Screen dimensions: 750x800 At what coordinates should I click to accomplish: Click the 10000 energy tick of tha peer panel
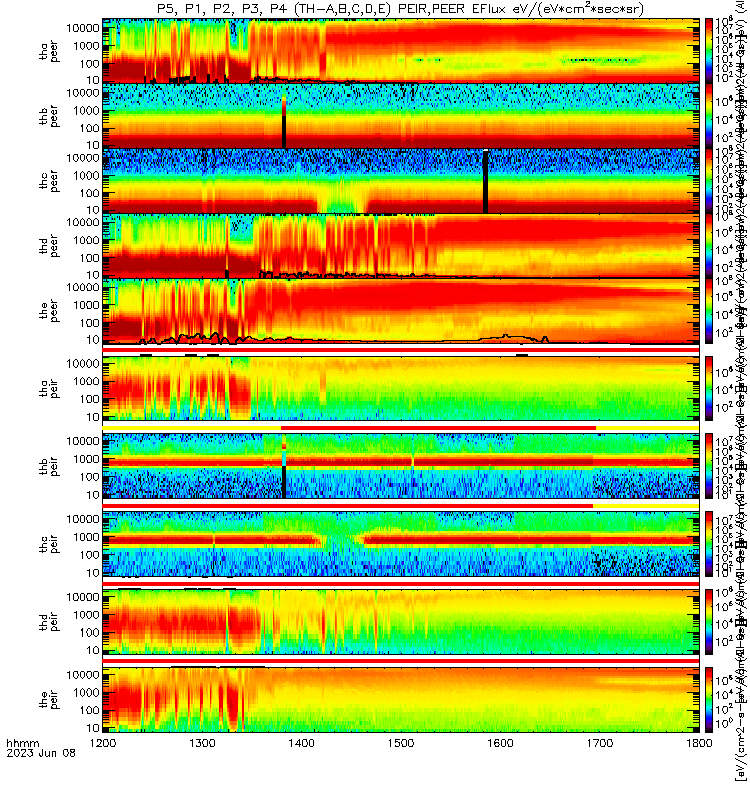tap(83, 28)
